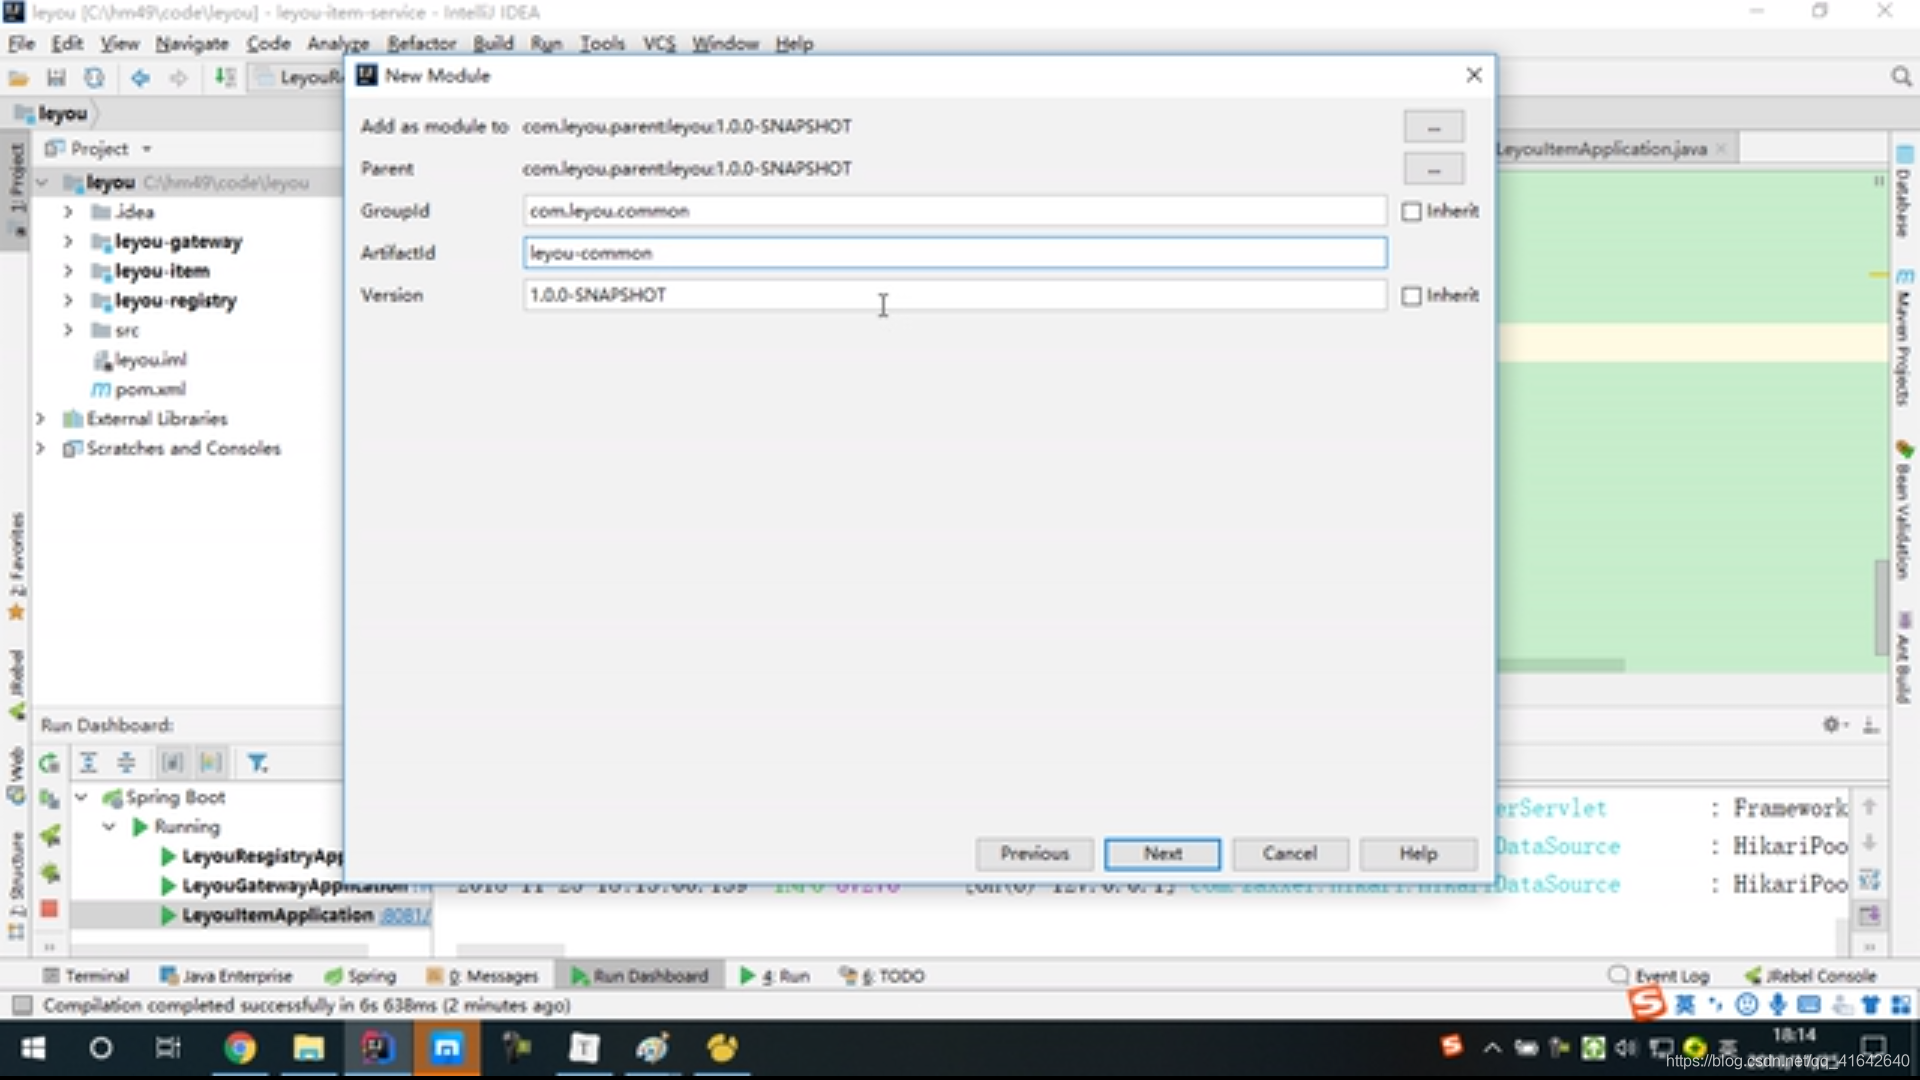Open the Java Enterprise tool tab
This screenshot has width=1920, height=1080.
[x=226, y=976]
